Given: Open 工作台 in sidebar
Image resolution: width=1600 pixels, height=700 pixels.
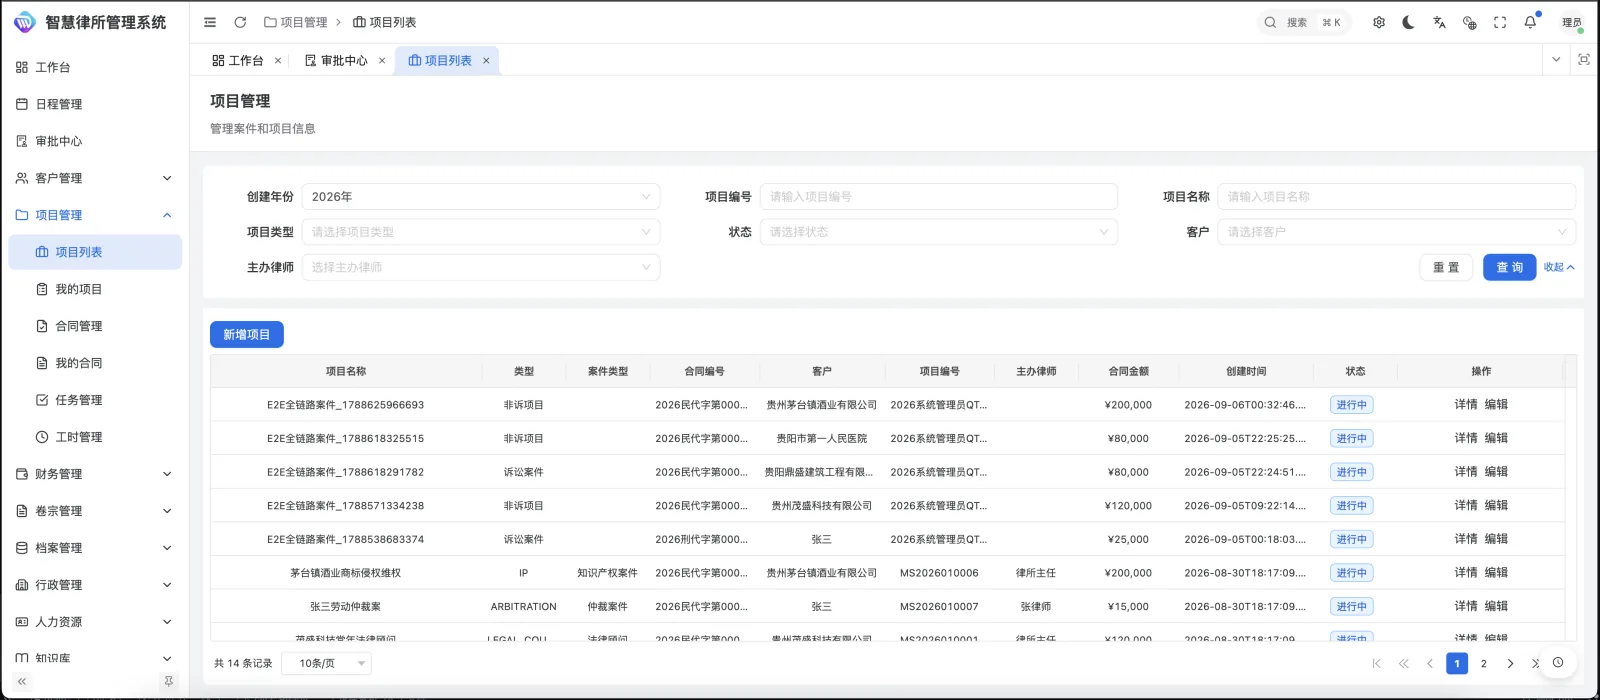Looking at the screenshot, I should coord(95,67).
